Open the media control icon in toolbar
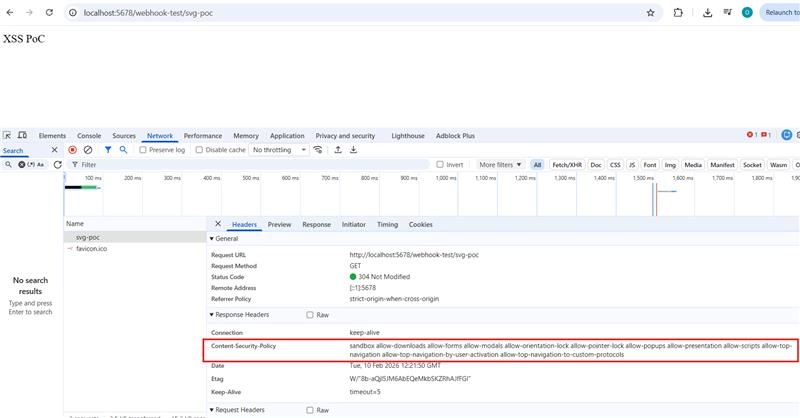 pos(728,12)
